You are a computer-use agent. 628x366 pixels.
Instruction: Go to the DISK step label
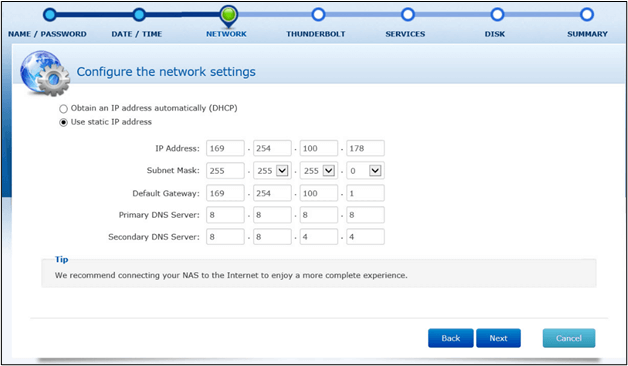pos(495,34)
